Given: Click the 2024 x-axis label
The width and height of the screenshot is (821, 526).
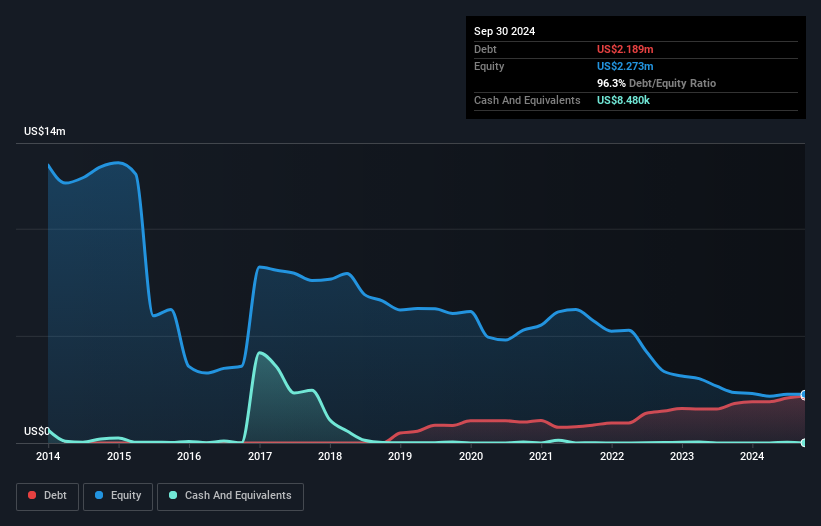Looking at the screenshot, I should pos(752,456).
